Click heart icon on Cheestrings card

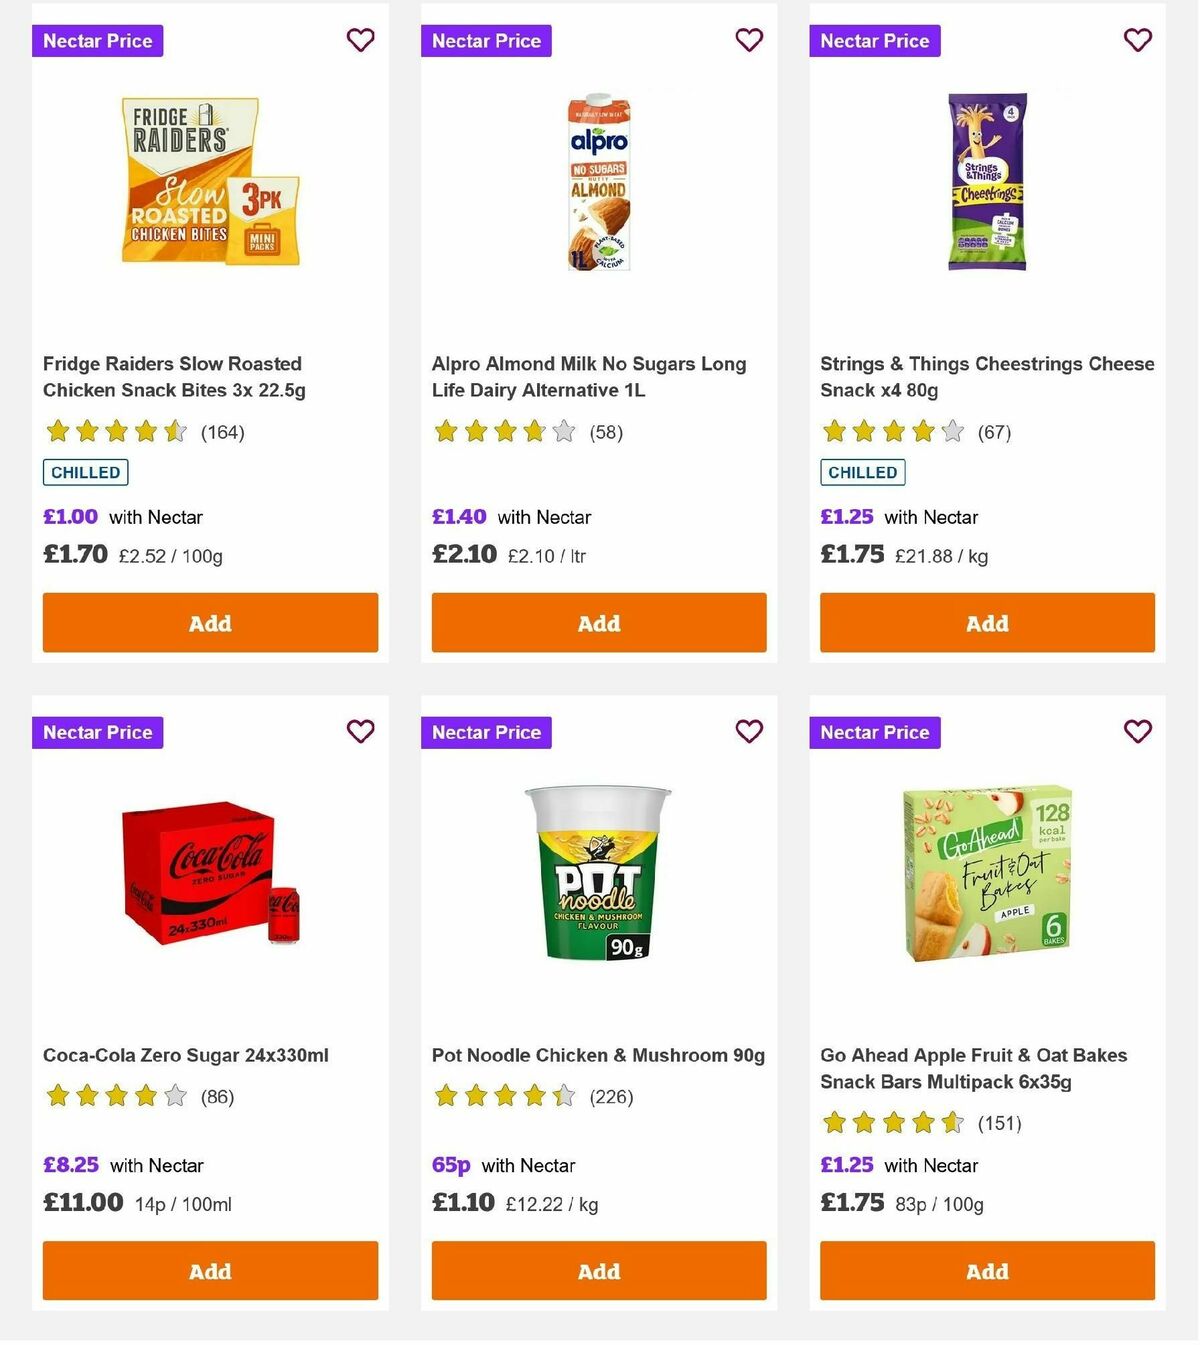pyautogui.click(x=1137, y=40)
